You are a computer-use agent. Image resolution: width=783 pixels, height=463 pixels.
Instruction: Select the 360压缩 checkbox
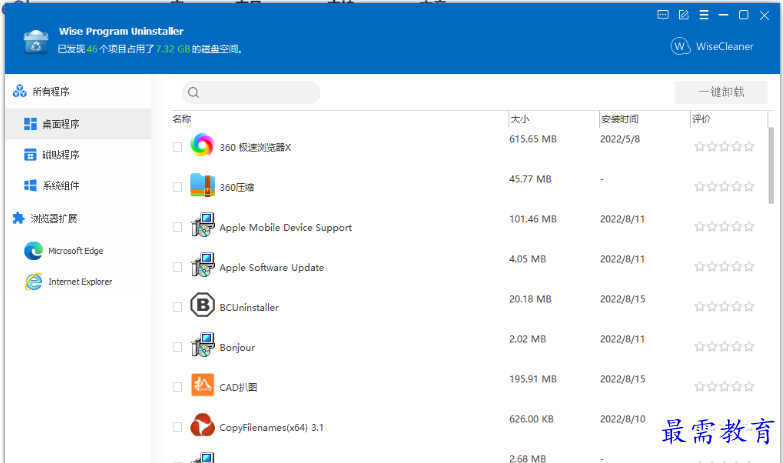177,187
